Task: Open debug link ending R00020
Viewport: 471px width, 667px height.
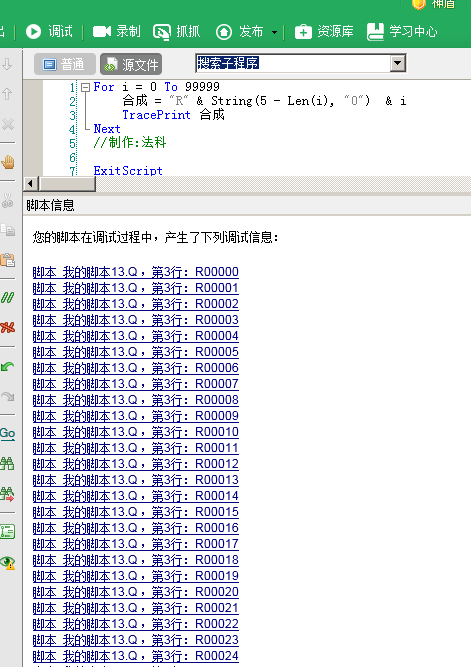Action: [x=135, y=592]
